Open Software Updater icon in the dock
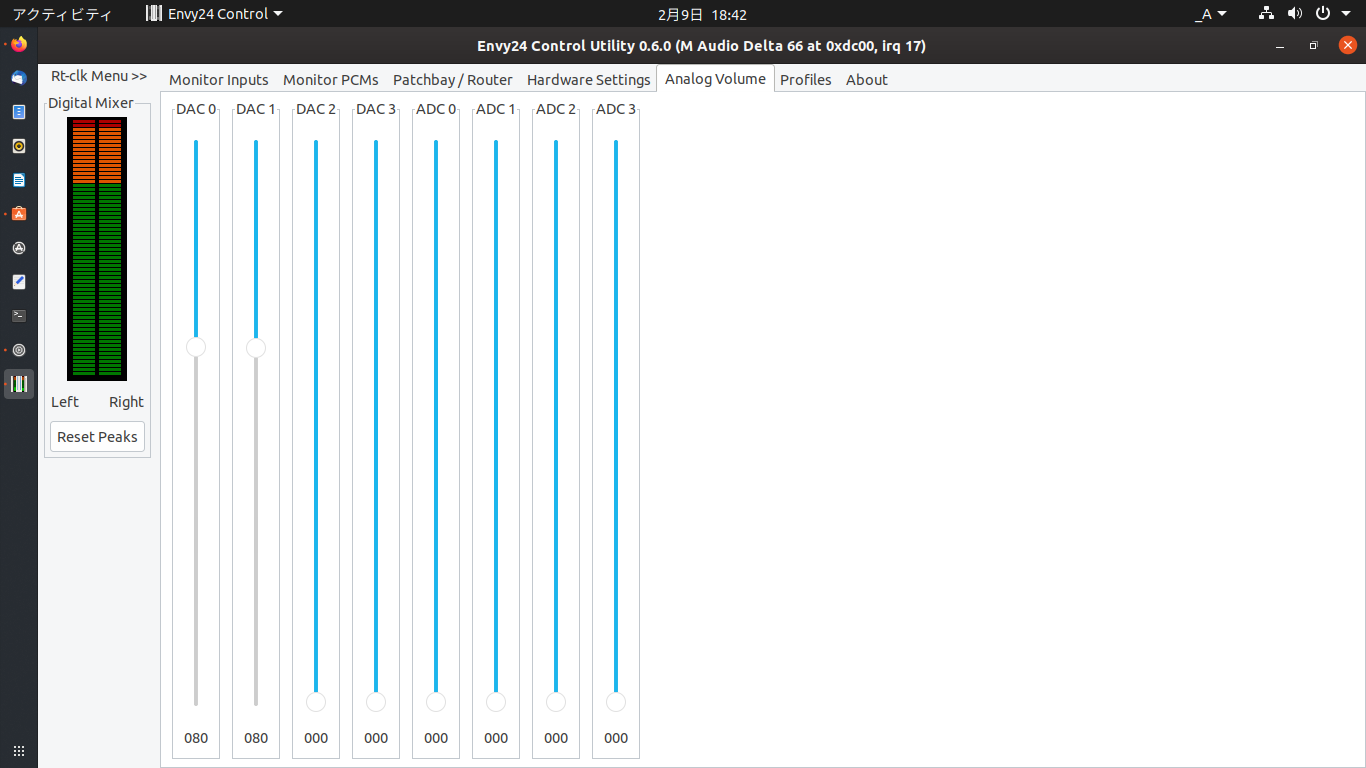Screen dimensions: 1366x768 (19, 248)
